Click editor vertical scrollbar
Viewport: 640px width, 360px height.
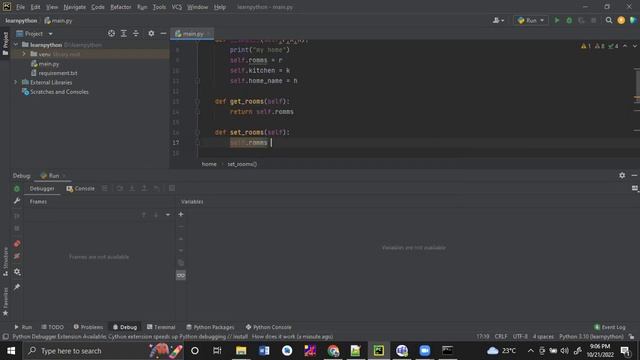637,84
